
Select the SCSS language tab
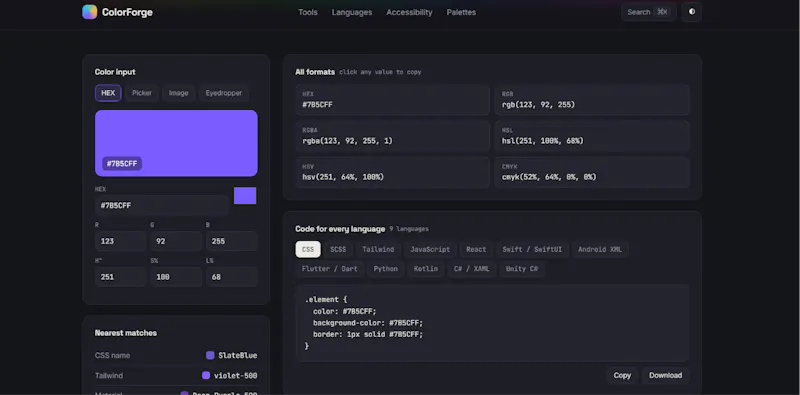pyautogui.click(x=338, y=249)
